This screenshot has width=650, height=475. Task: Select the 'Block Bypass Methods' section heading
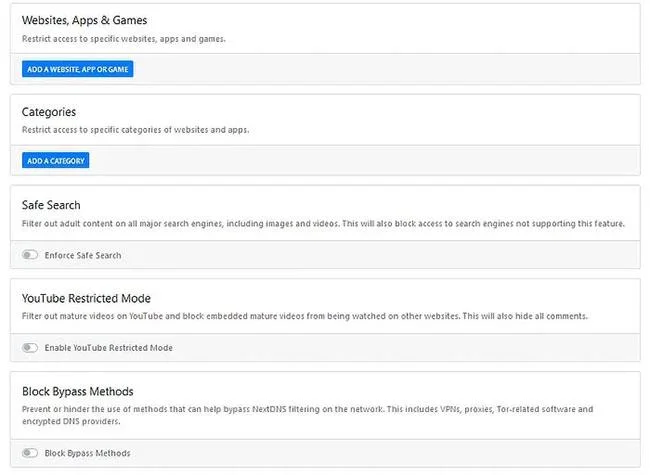tap(78, 391)
